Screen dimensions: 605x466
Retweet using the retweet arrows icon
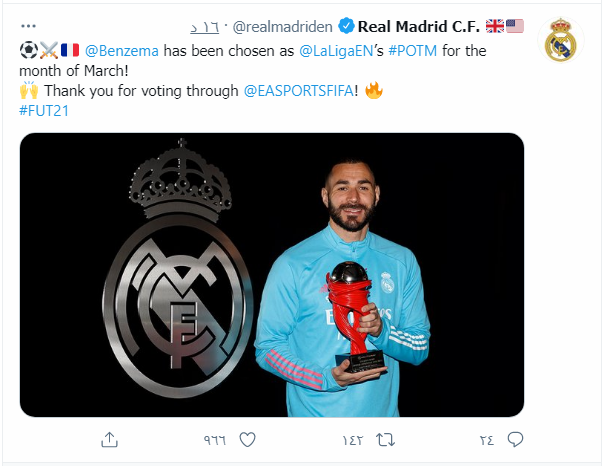click(x=384, y=439)
